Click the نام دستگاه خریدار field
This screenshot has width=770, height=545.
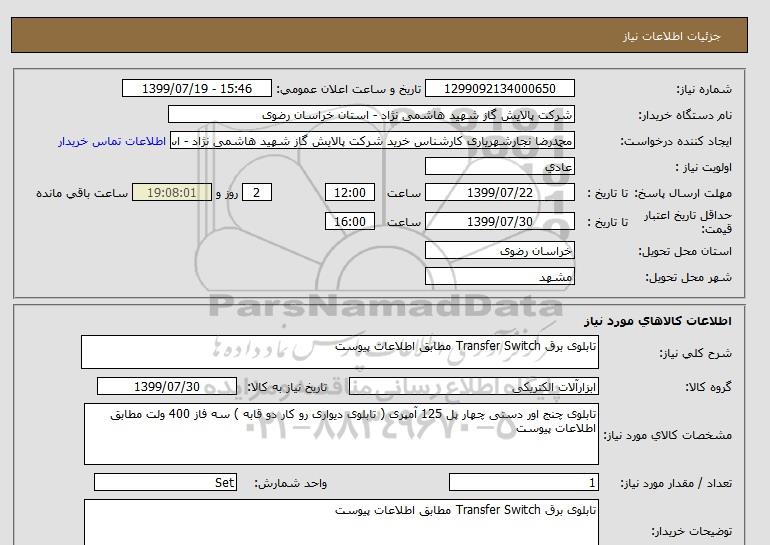[372, 115]
